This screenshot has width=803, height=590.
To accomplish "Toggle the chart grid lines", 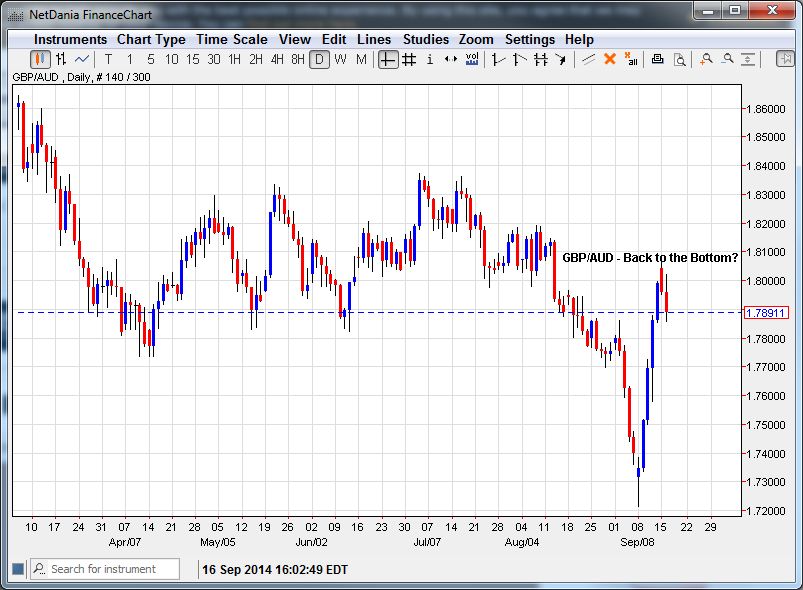I will [409, 60].
